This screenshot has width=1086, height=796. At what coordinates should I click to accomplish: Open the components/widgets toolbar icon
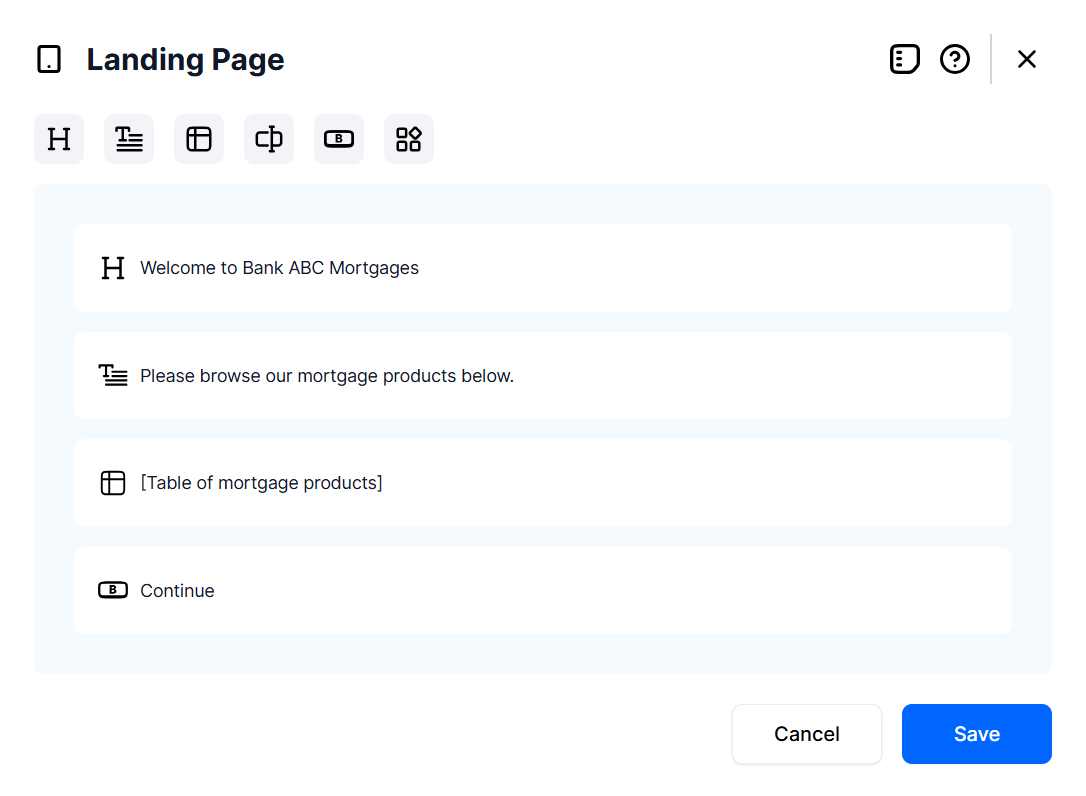(409, 139)
